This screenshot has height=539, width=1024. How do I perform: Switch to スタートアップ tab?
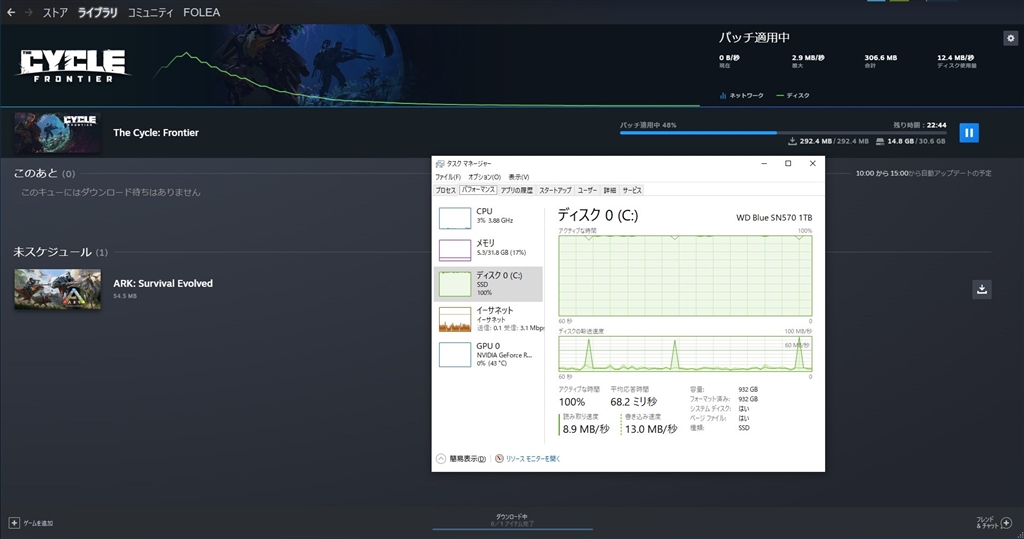pos(555,190)
